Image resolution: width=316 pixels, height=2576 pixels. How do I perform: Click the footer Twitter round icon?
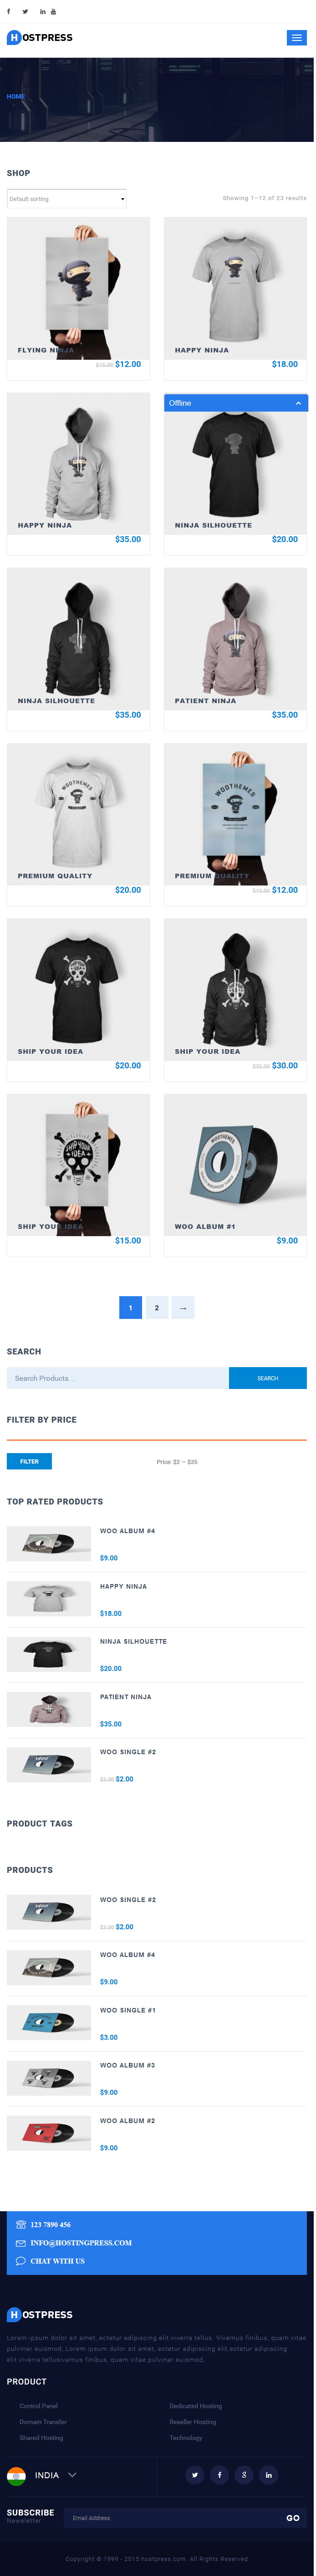[x=195, y=2475]
